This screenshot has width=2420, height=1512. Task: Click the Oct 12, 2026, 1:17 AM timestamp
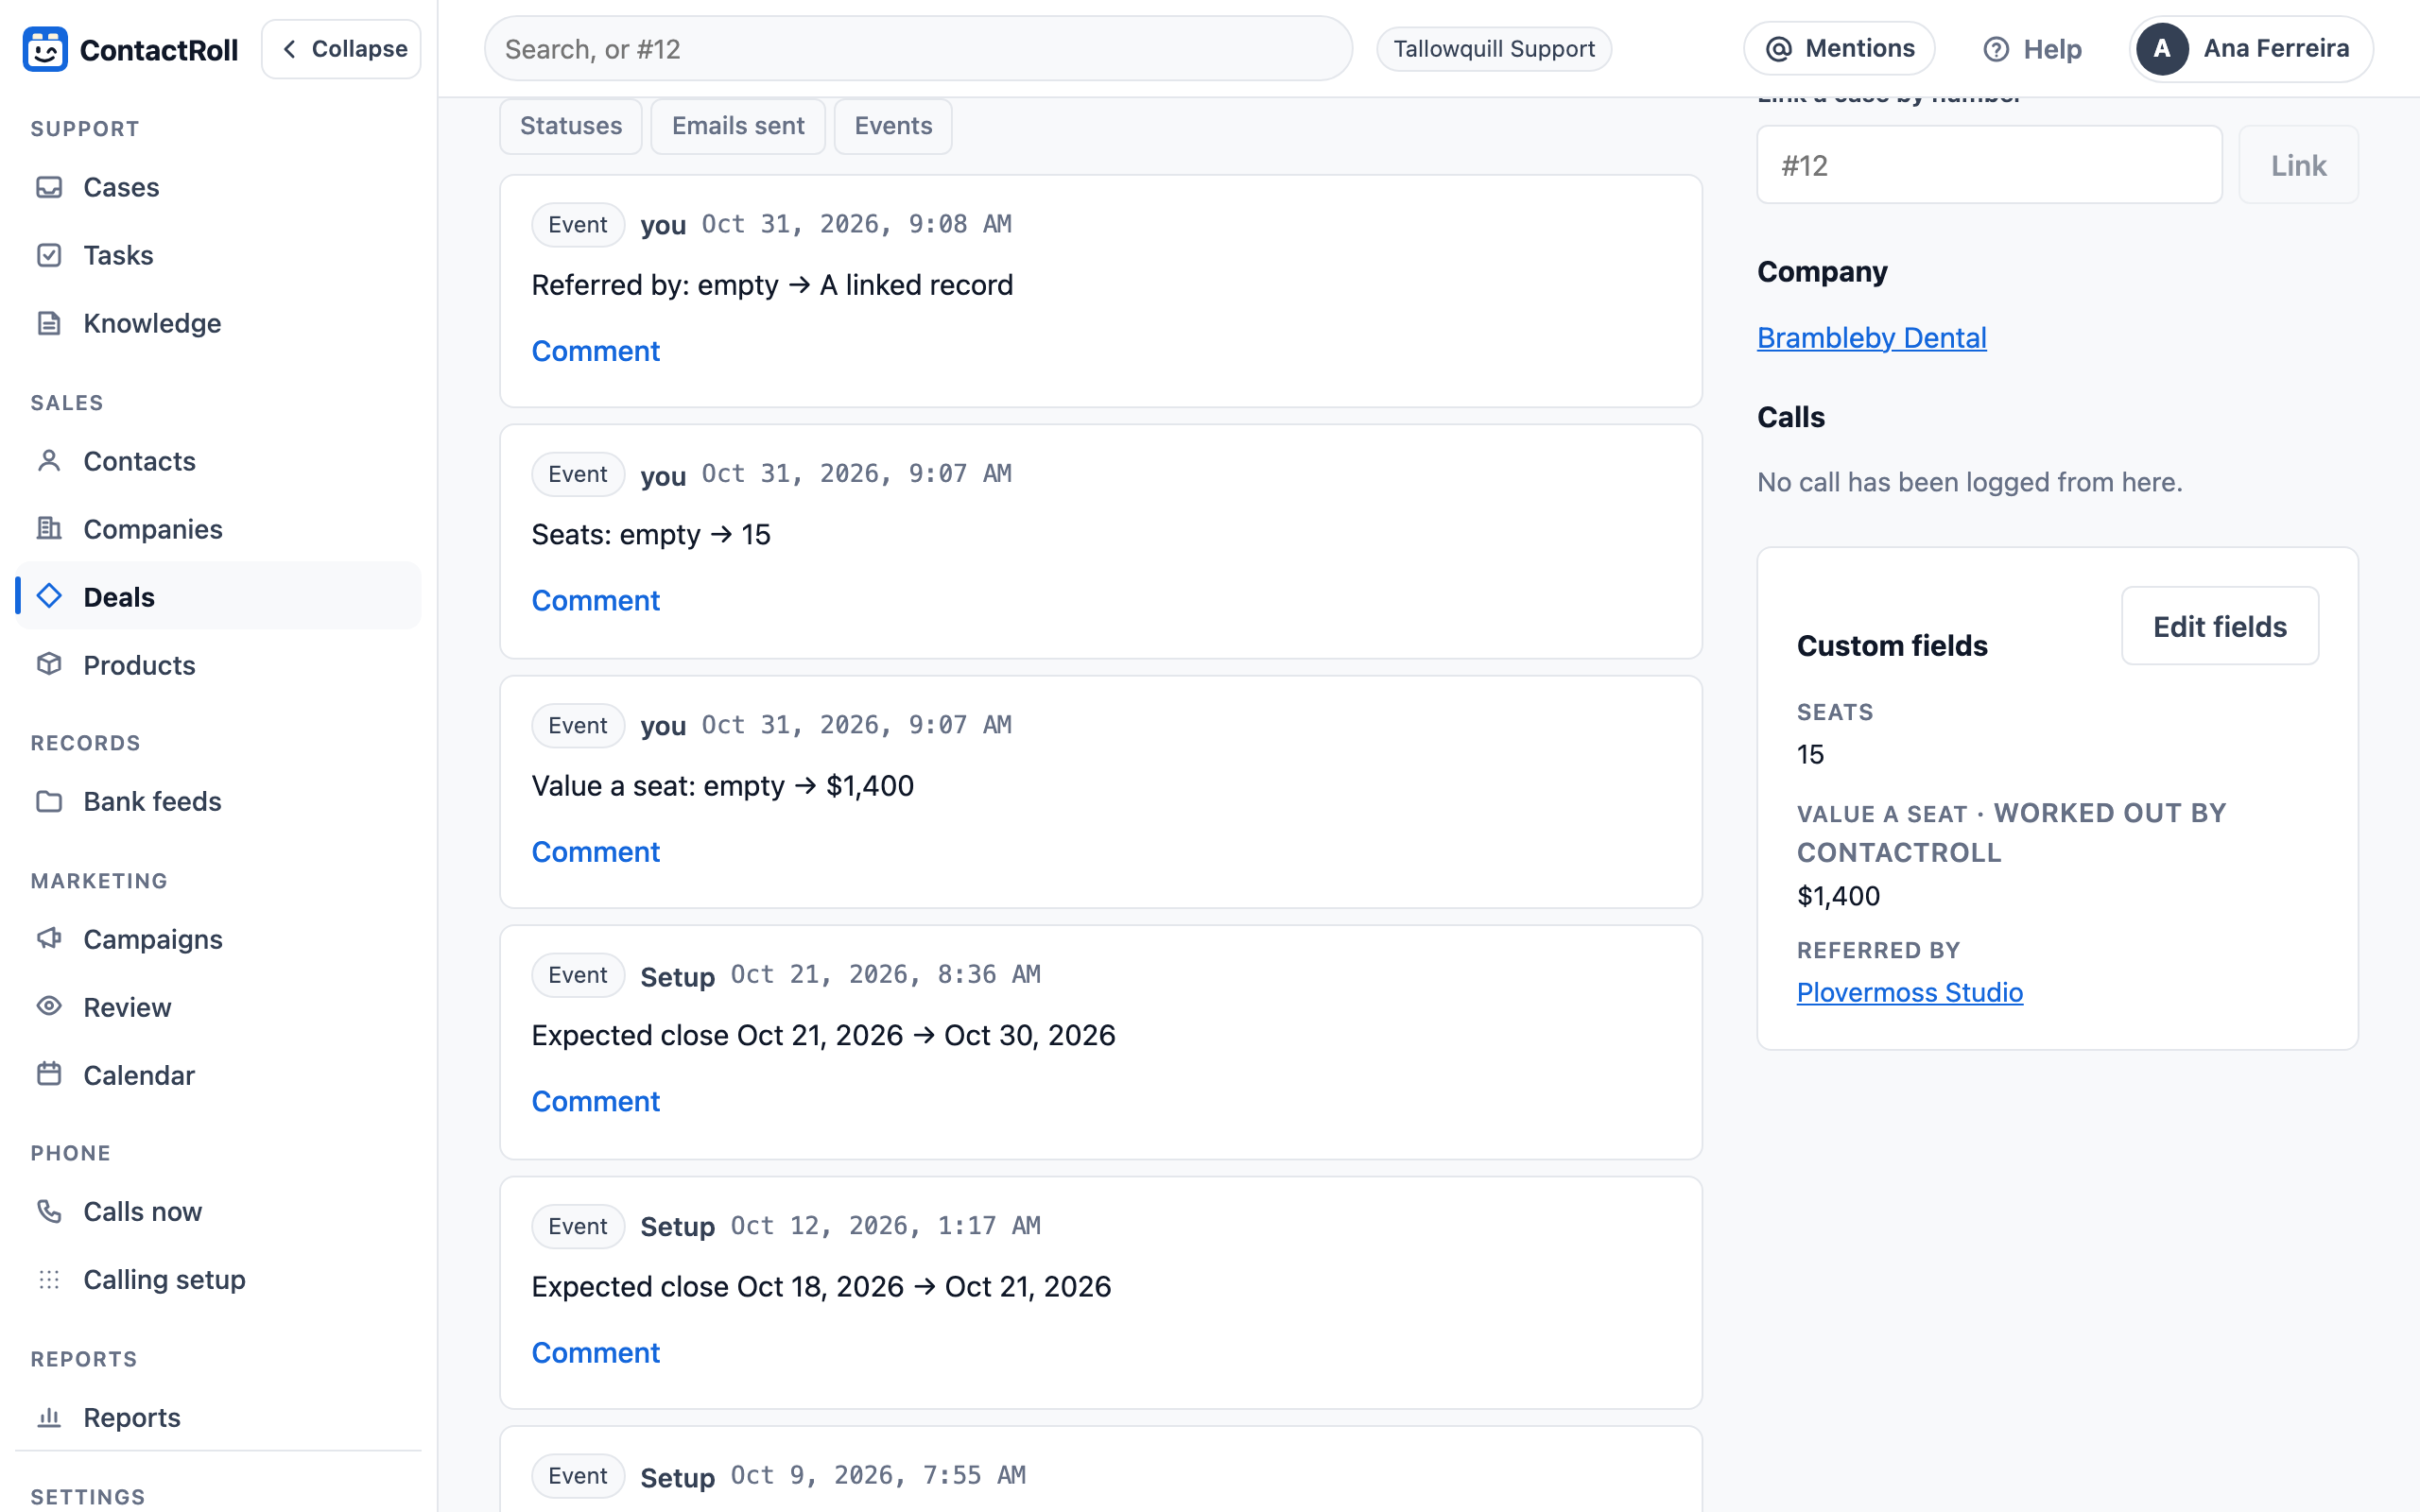pos(885,1226)
